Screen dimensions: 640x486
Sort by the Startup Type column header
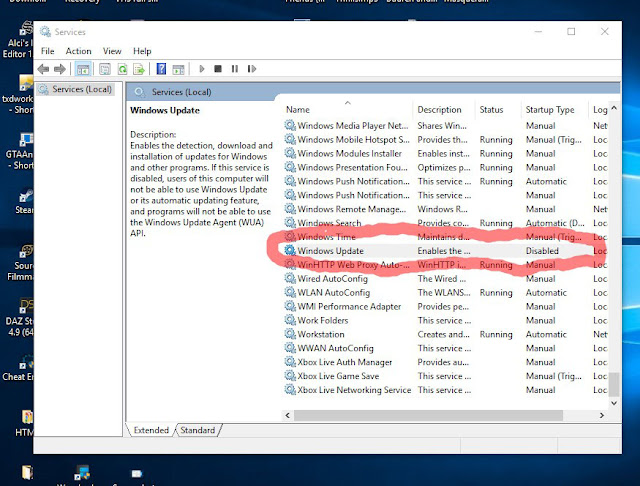pos(550,110)
